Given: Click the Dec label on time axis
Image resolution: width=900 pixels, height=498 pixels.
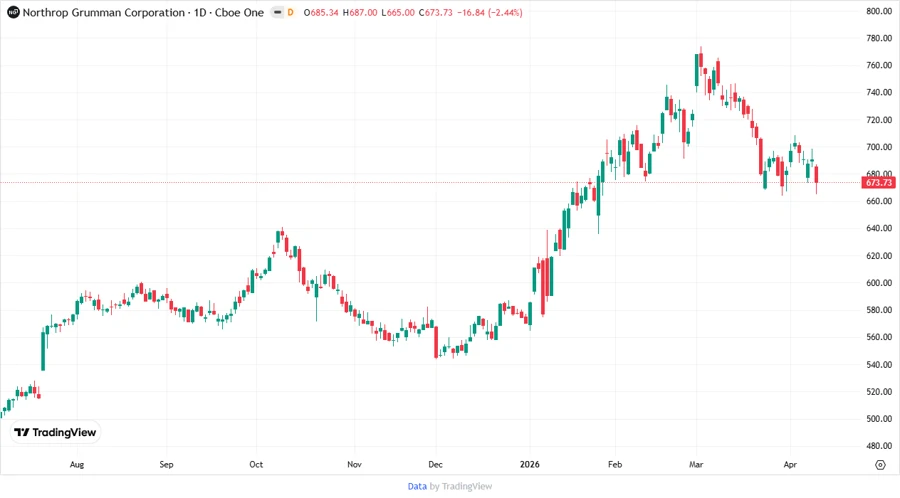Looking at the screenshot, I should (436, 464).
